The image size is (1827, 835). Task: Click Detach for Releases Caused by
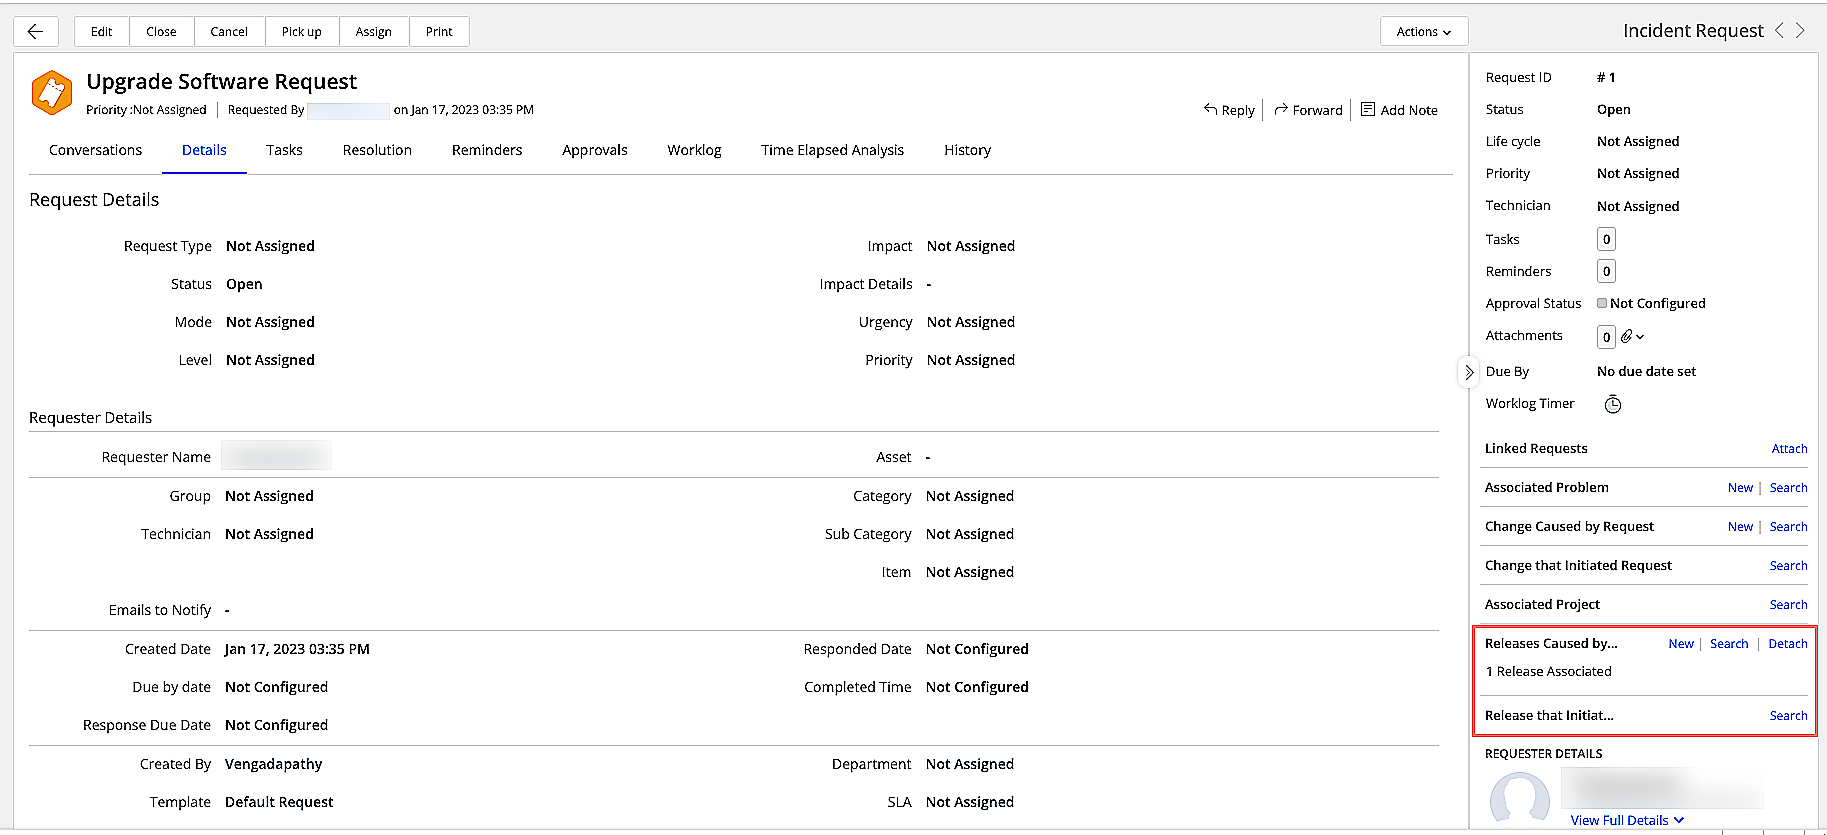[x=1787, y=644]
